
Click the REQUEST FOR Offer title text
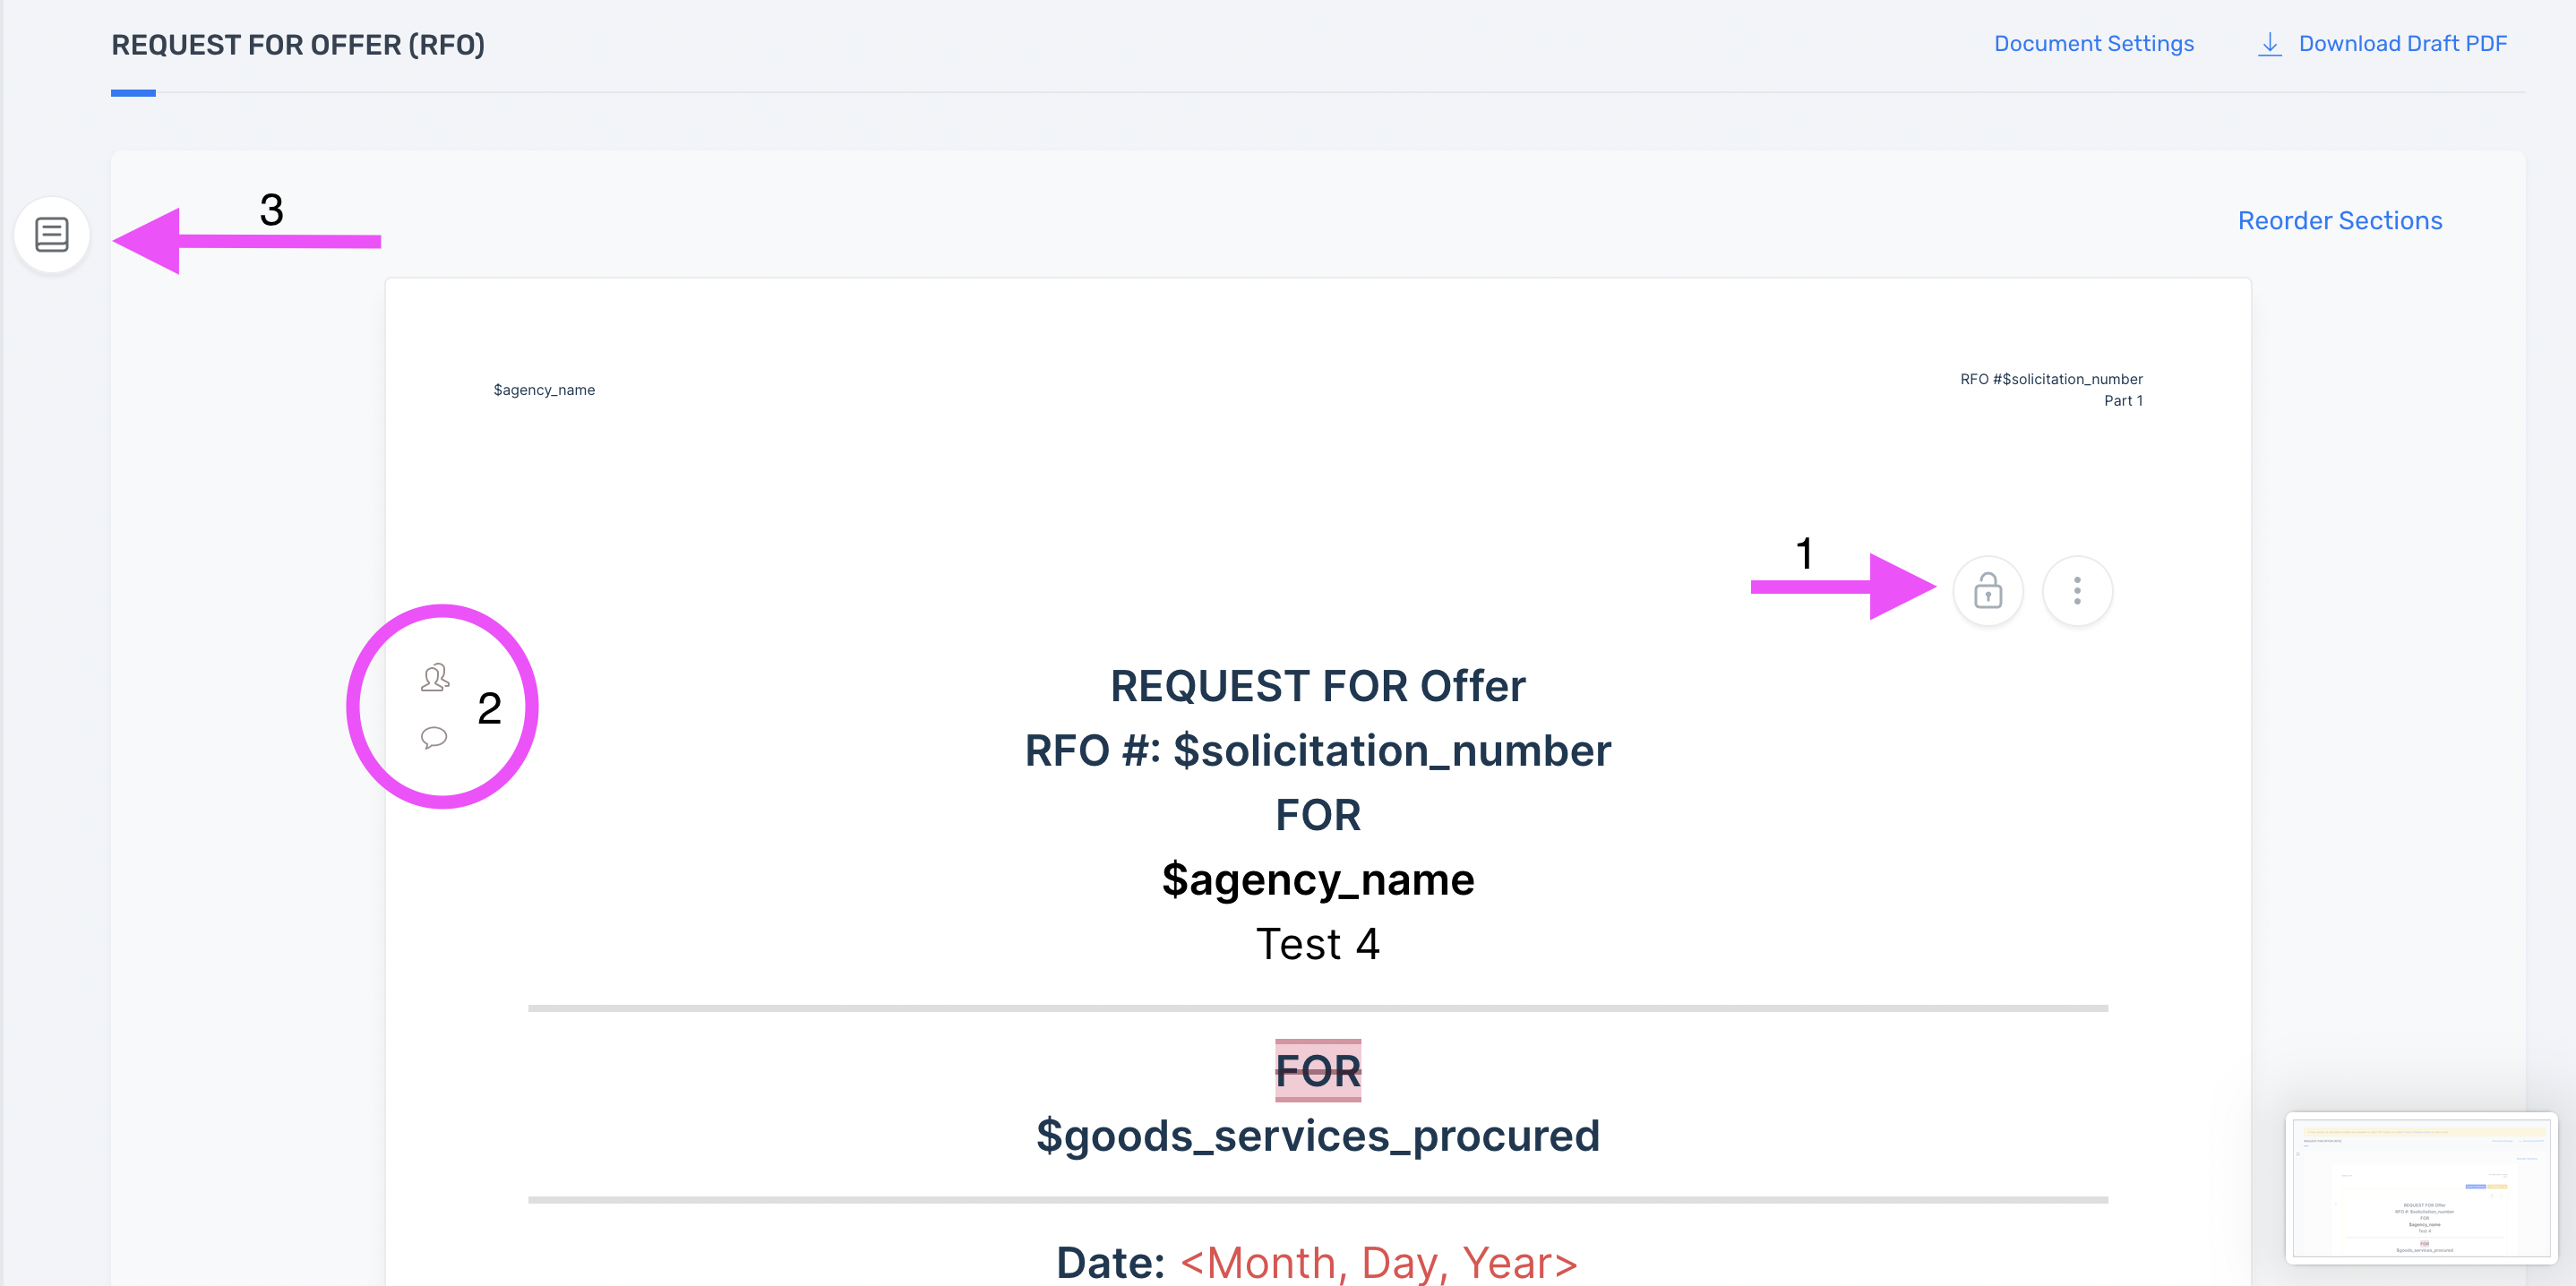coord(1318,686)
